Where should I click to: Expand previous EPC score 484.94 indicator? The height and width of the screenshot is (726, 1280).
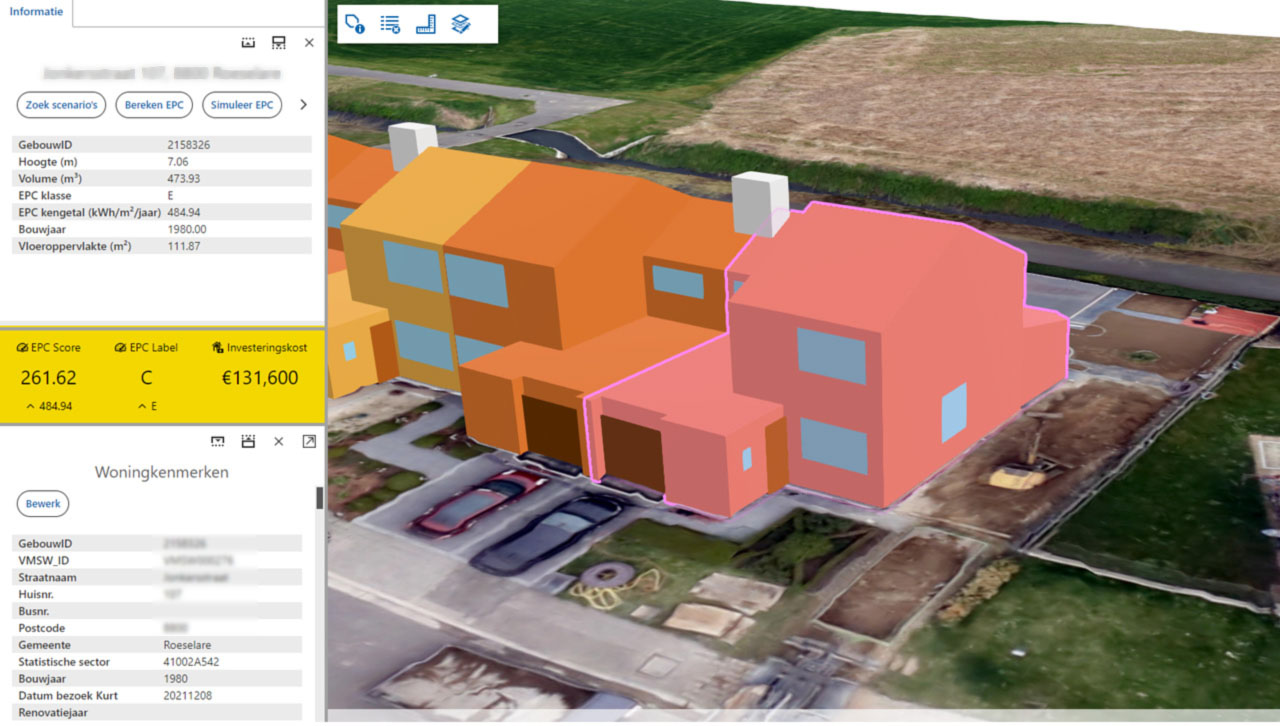48,406
